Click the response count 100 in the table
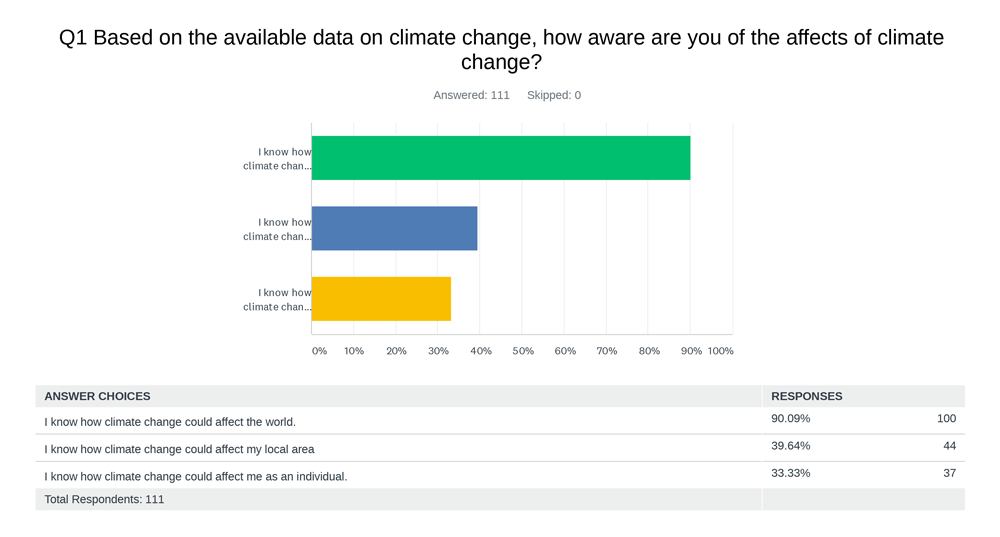 pos(946,419)
